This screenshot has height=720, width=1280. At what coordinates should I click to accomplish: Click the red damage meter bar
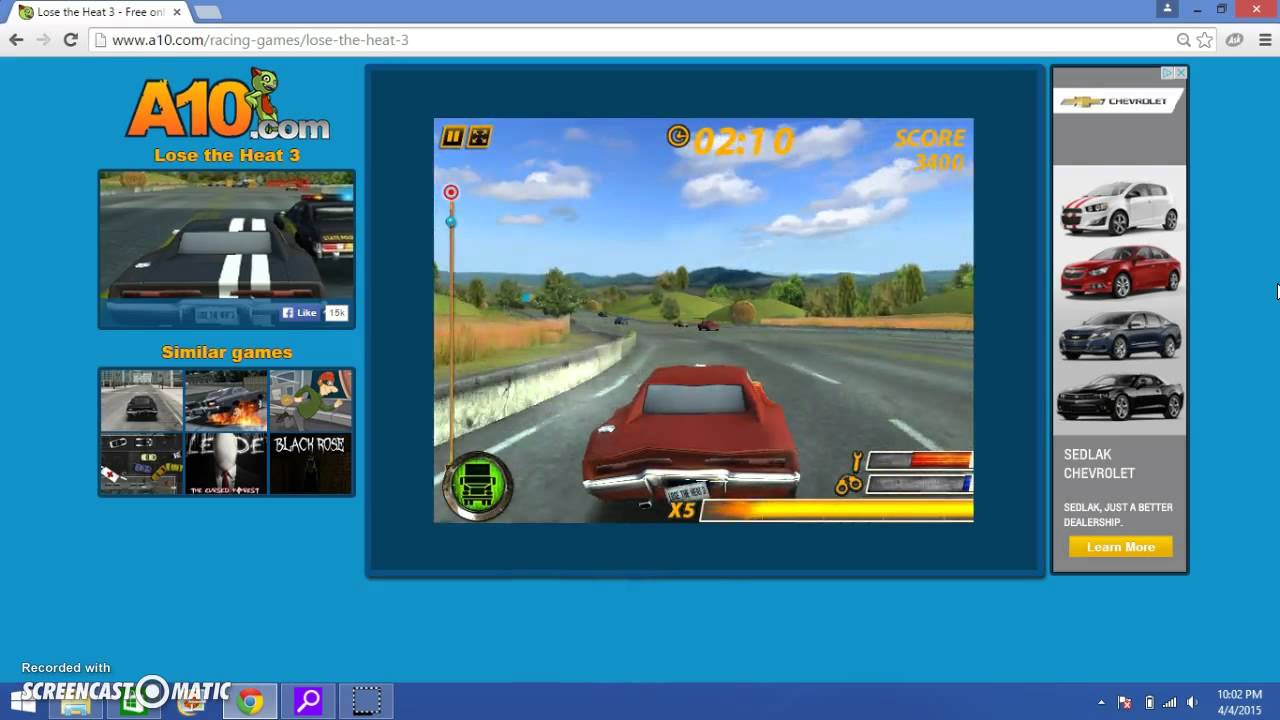pyautogui.click(x=920, y=460)
